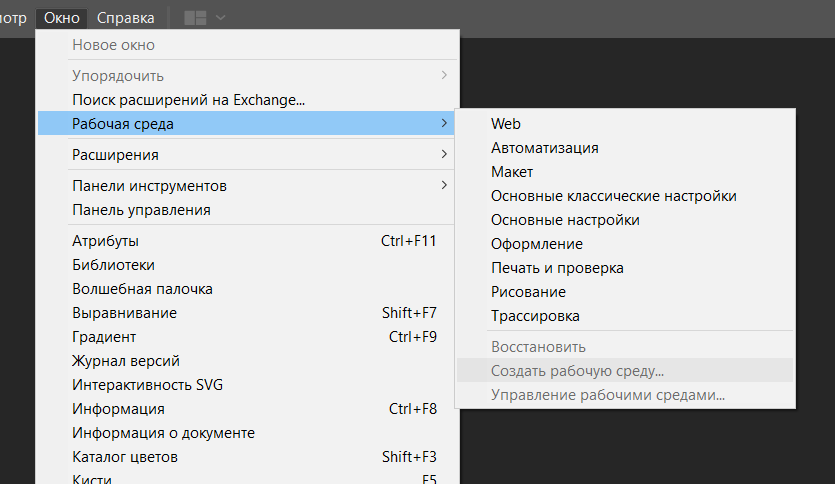This screenshot has height=484, width=835.
Task: Expand the Панели инструментов submenu
Action: [149, 186]
